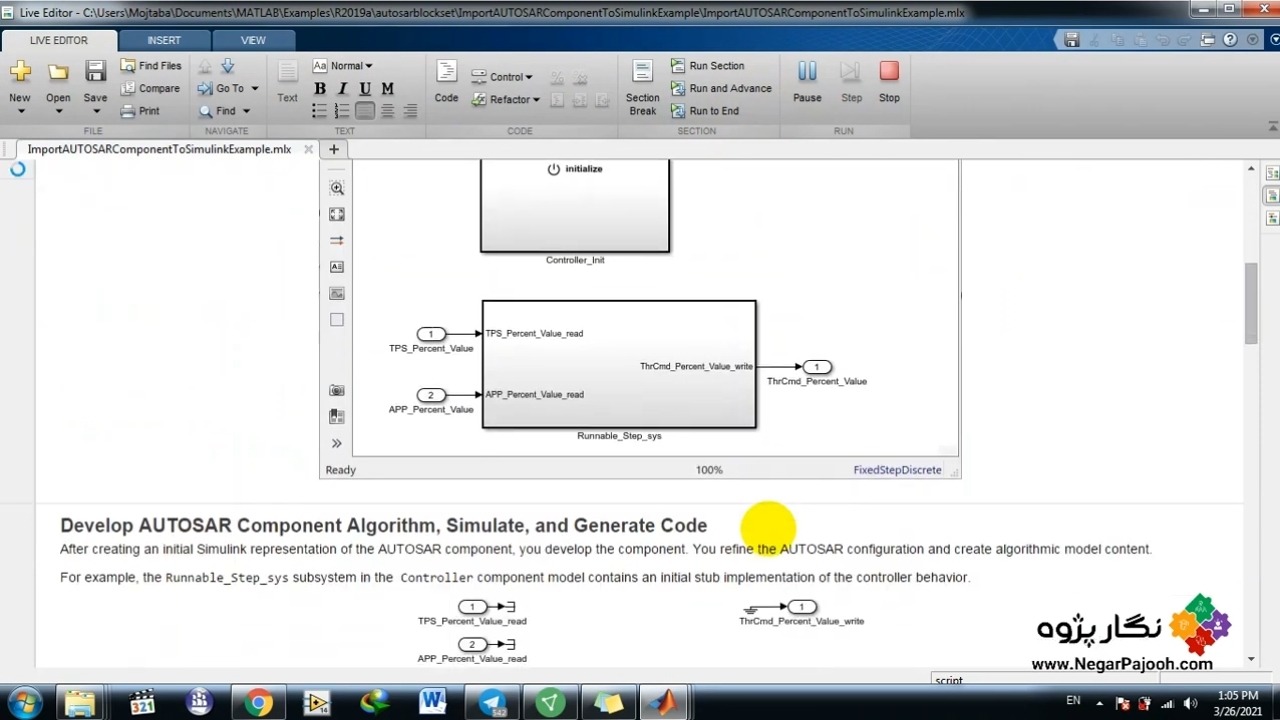Open the Normal text style dropdown

click(343, 66)
